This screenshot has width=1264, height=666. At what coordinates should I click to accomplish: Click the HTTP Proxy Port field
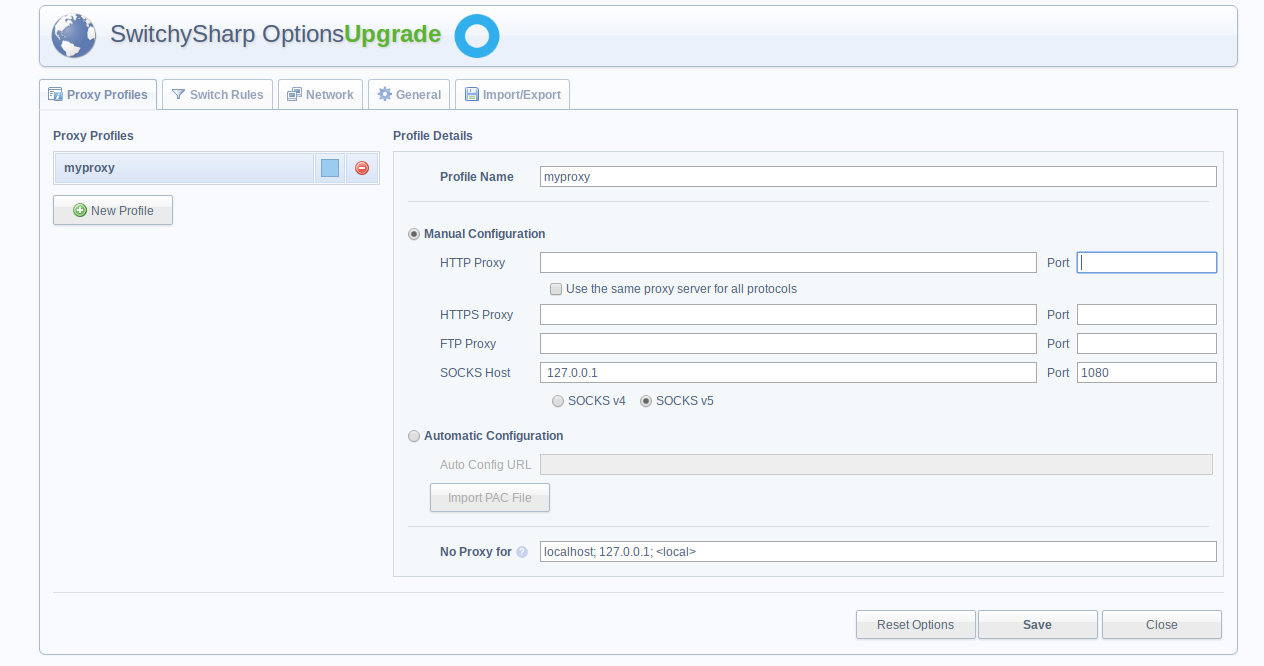(x=1147, y=263)
